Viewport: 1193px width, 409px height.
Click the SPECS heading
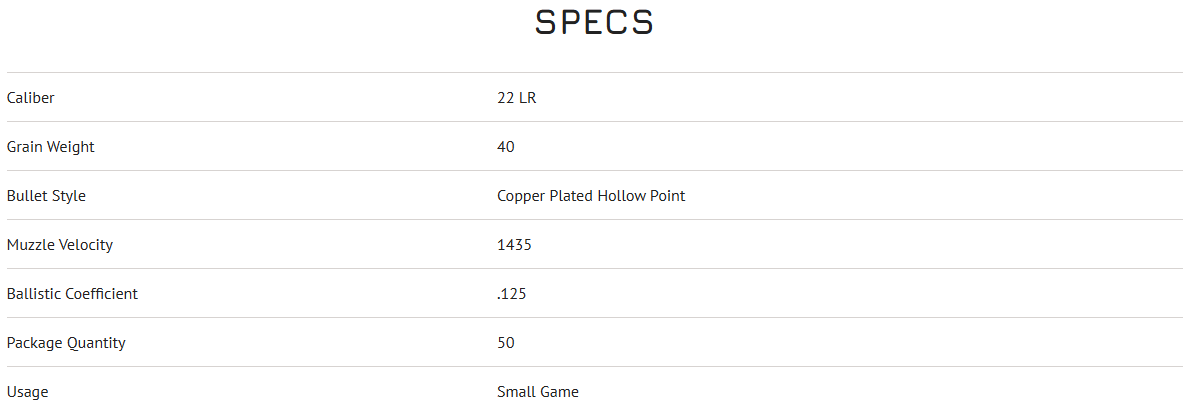pyautogui.click(x=594, y=22)
